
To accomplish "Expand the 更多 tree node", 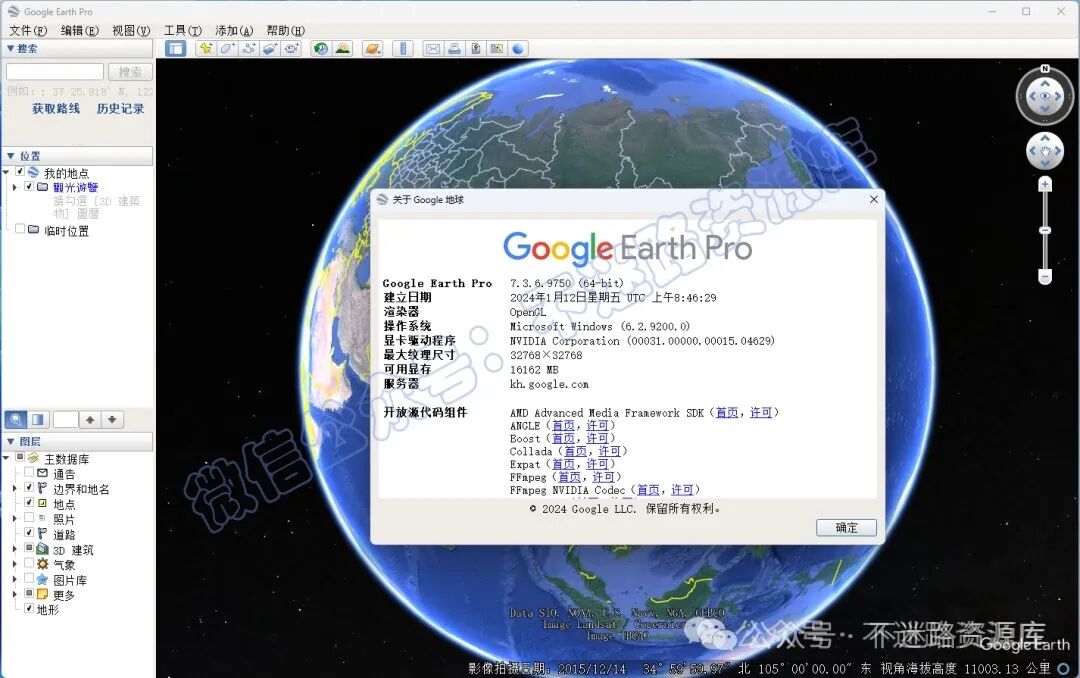I will 14,594.
